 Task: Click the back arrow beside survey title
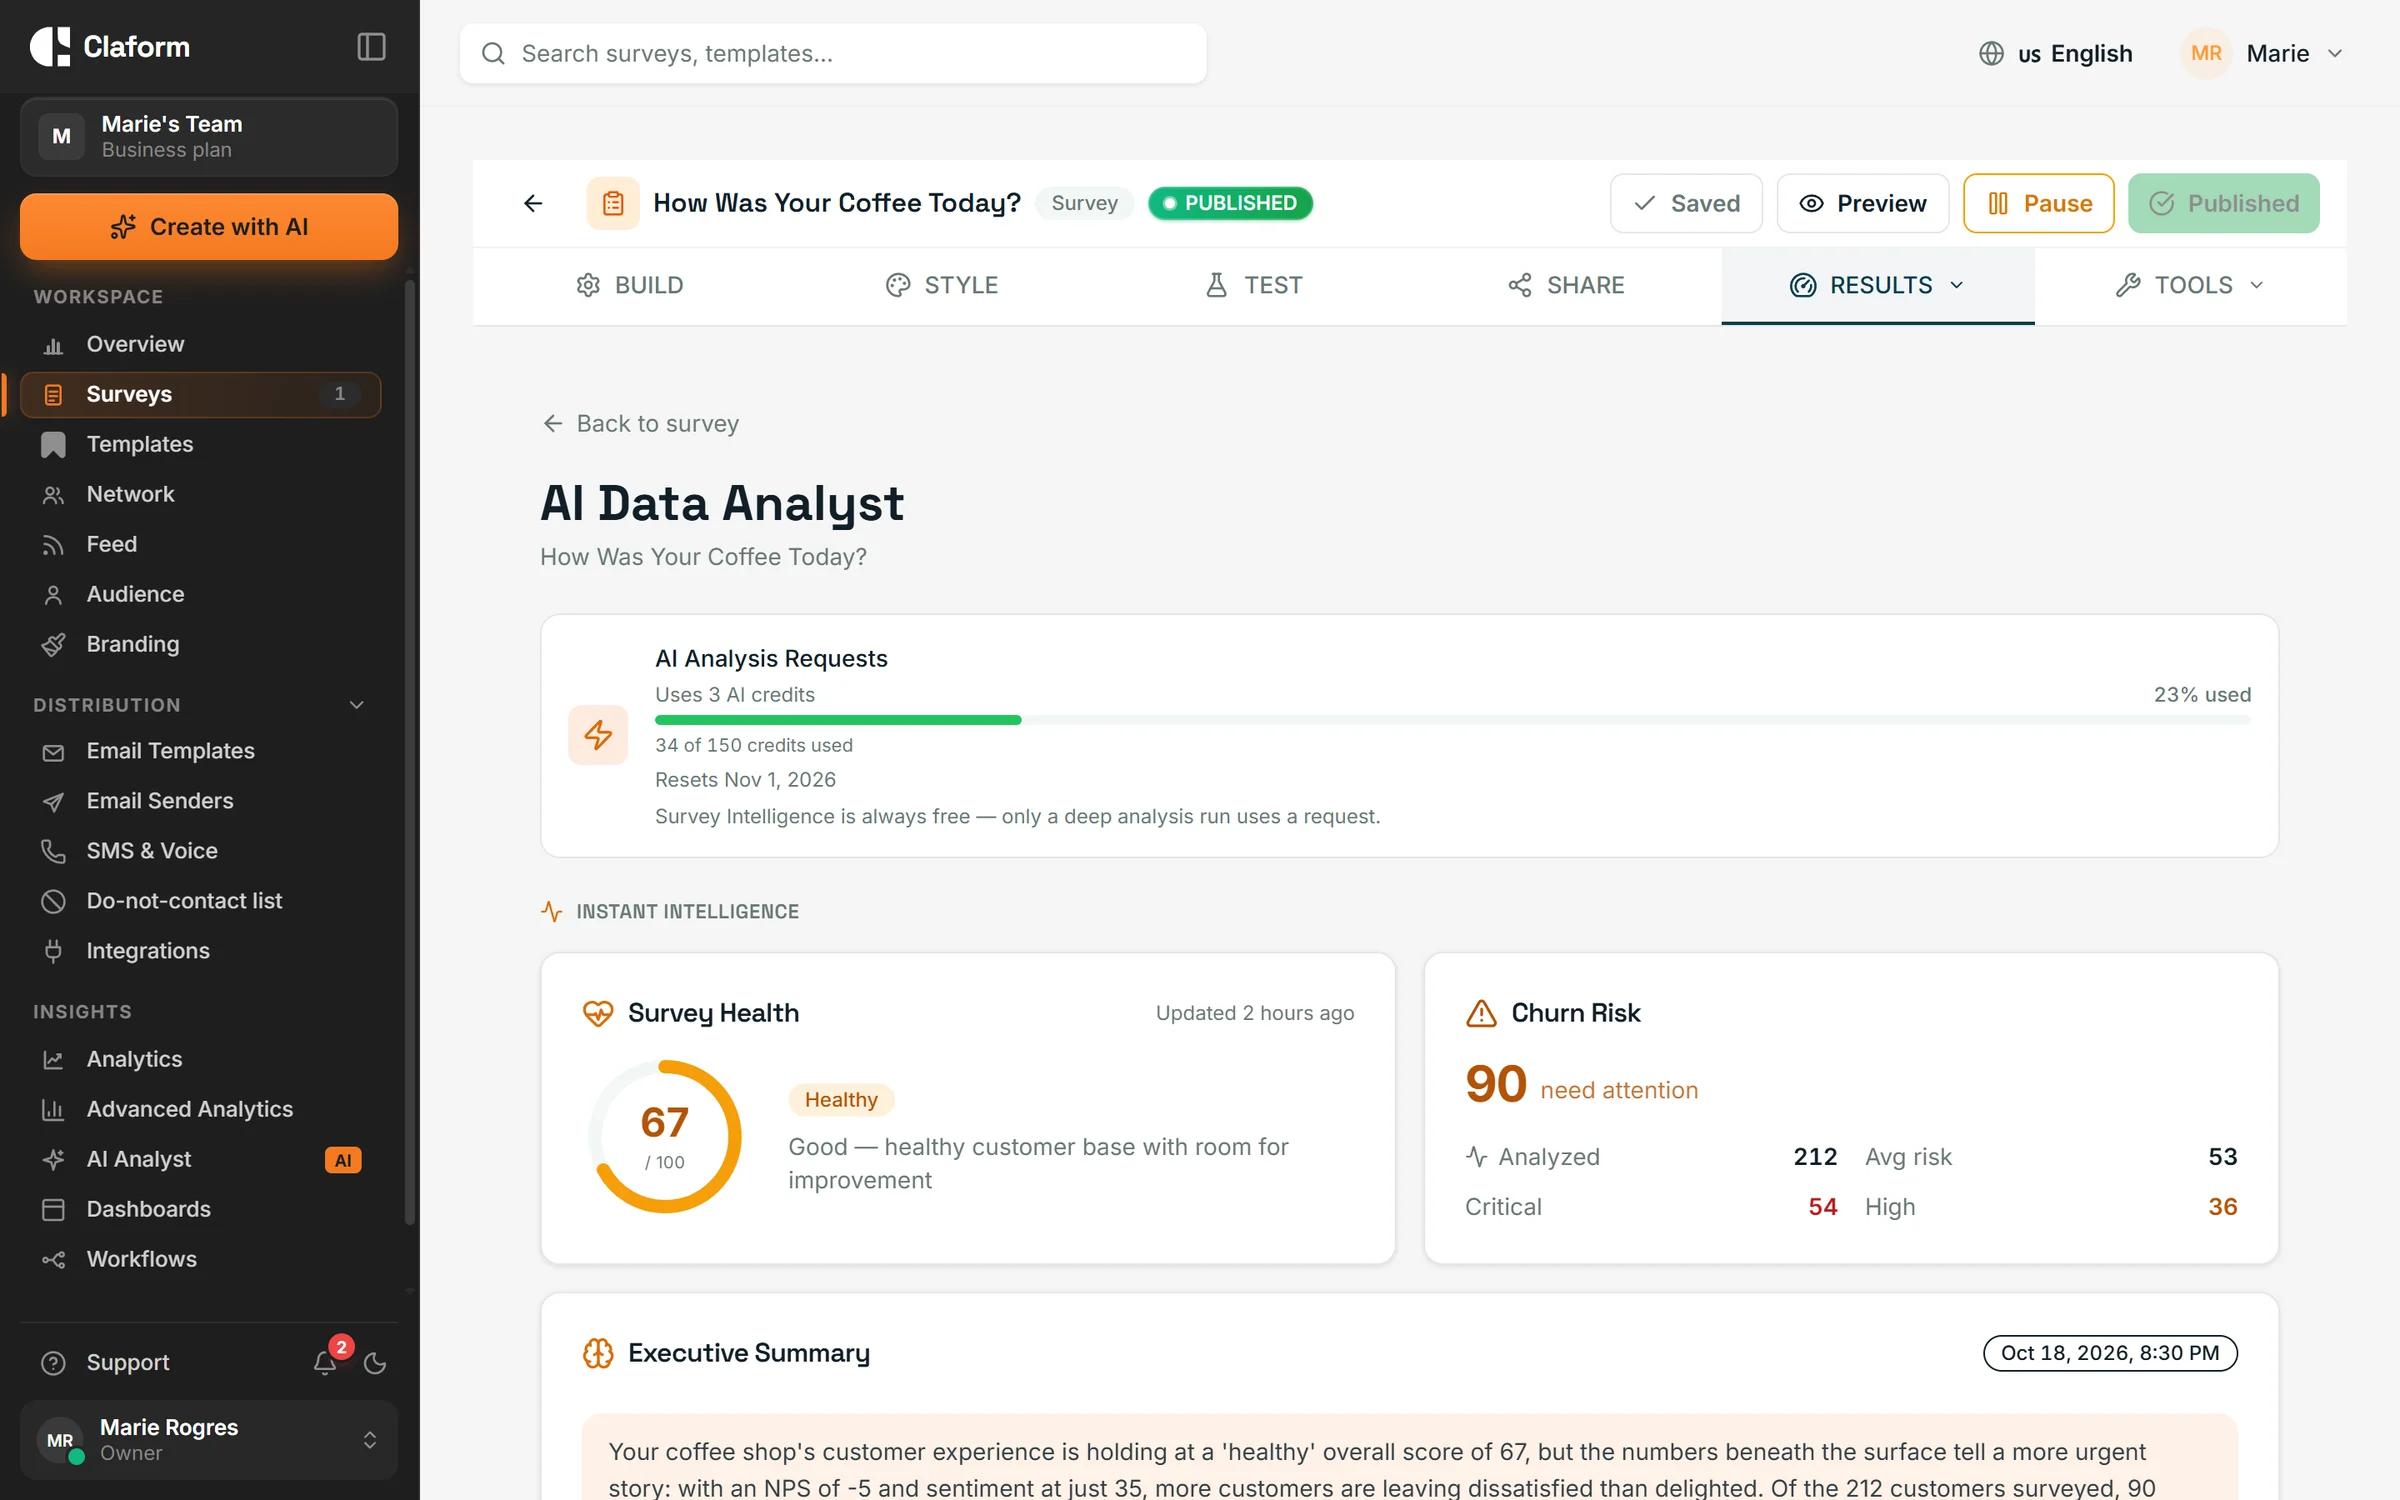(533, 204)
